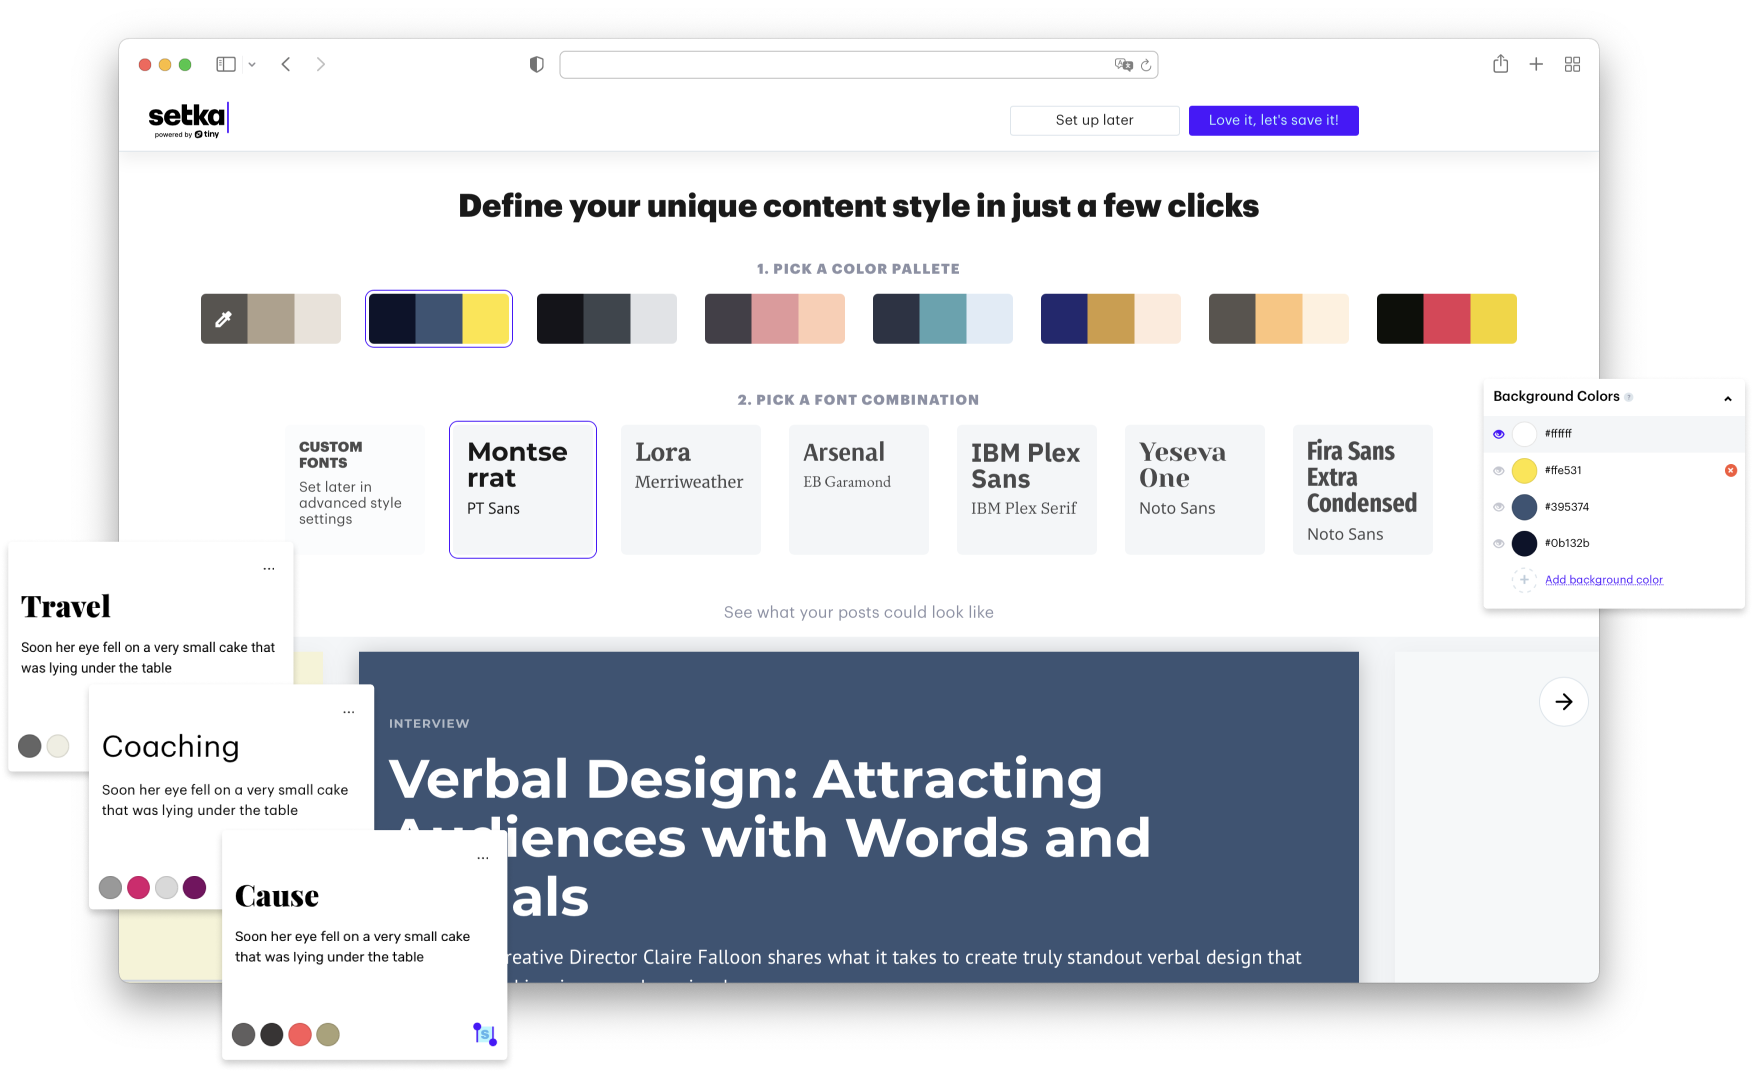Viewport: 1753px width, 1072px height.
Task: Click the olive swatch on Cause card
Action: point(328,1035)
